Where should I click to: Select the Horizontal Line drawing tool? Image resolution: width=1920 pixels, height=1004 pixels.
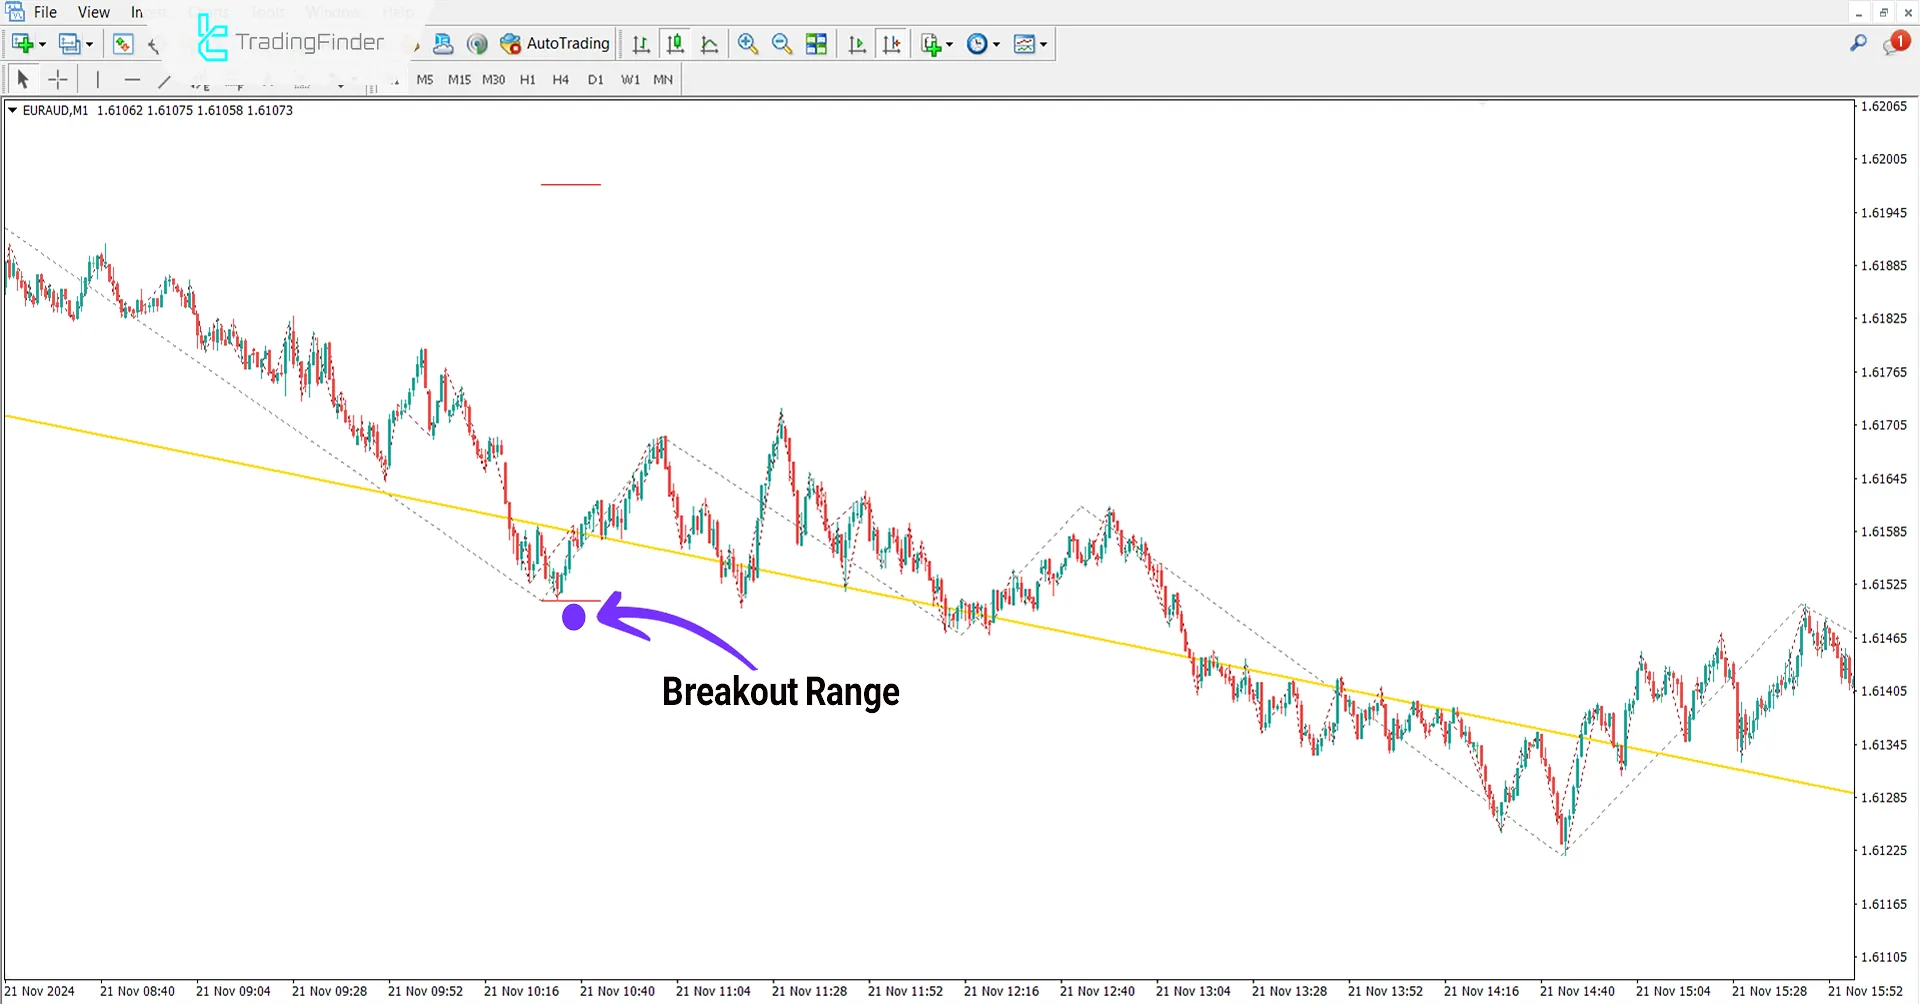(132, 78)
